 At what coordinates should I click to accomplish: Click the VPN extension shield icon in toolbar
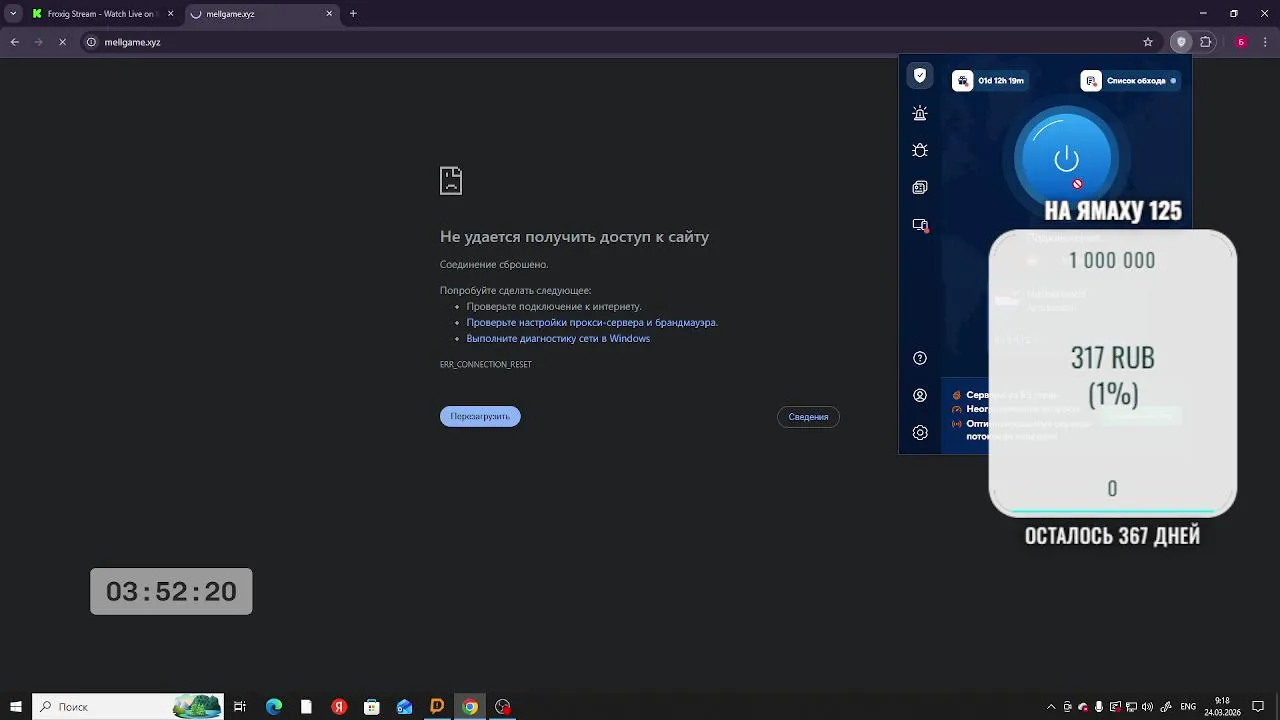click(1181, 42)
